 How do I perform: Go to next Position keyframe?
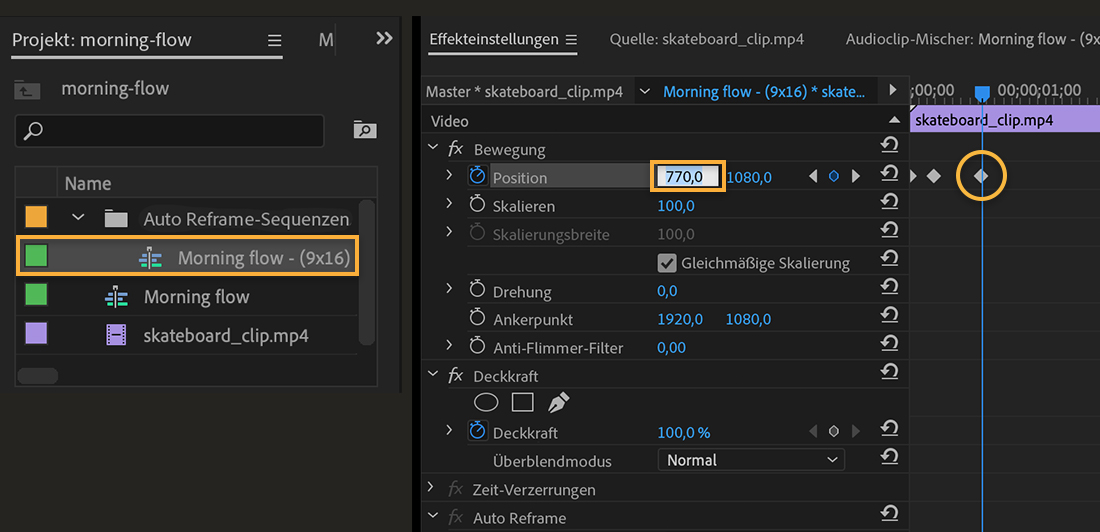856,177
